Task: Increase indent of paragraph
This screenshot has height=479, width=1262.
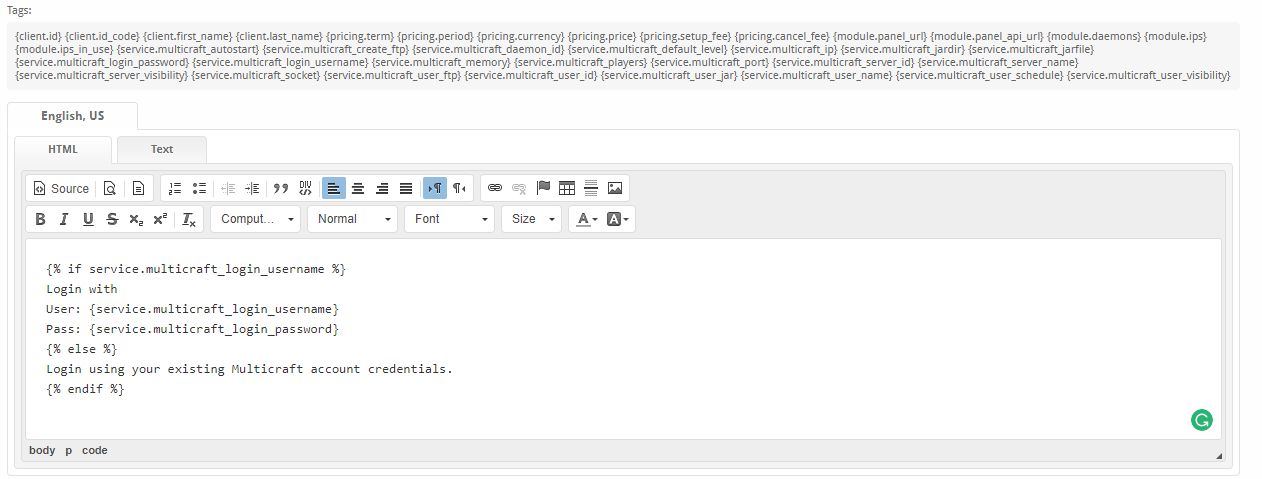Action: tap(252, 188)
